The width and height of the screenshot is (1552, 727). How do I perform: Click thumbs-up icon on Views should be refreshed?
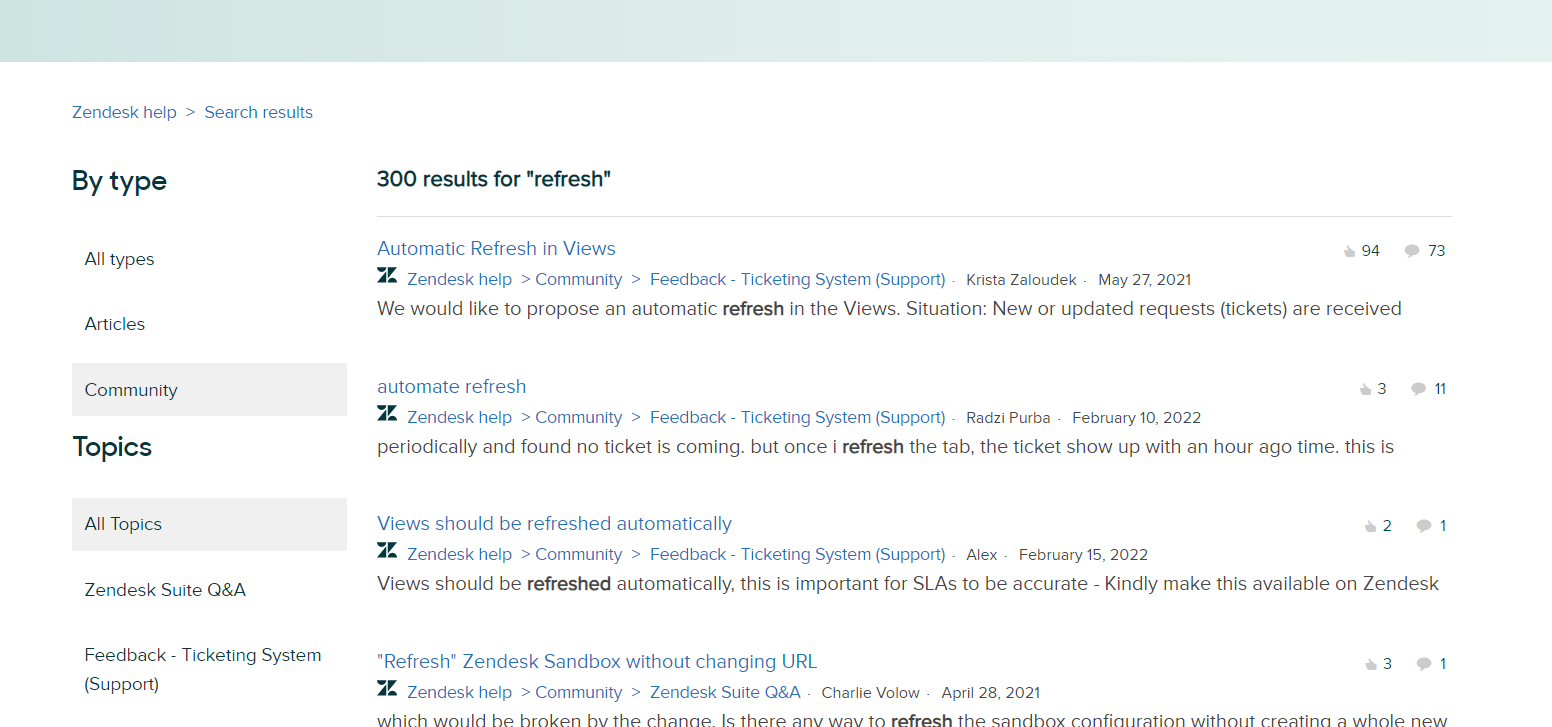pyautogui.click(x=1370, y=526)
